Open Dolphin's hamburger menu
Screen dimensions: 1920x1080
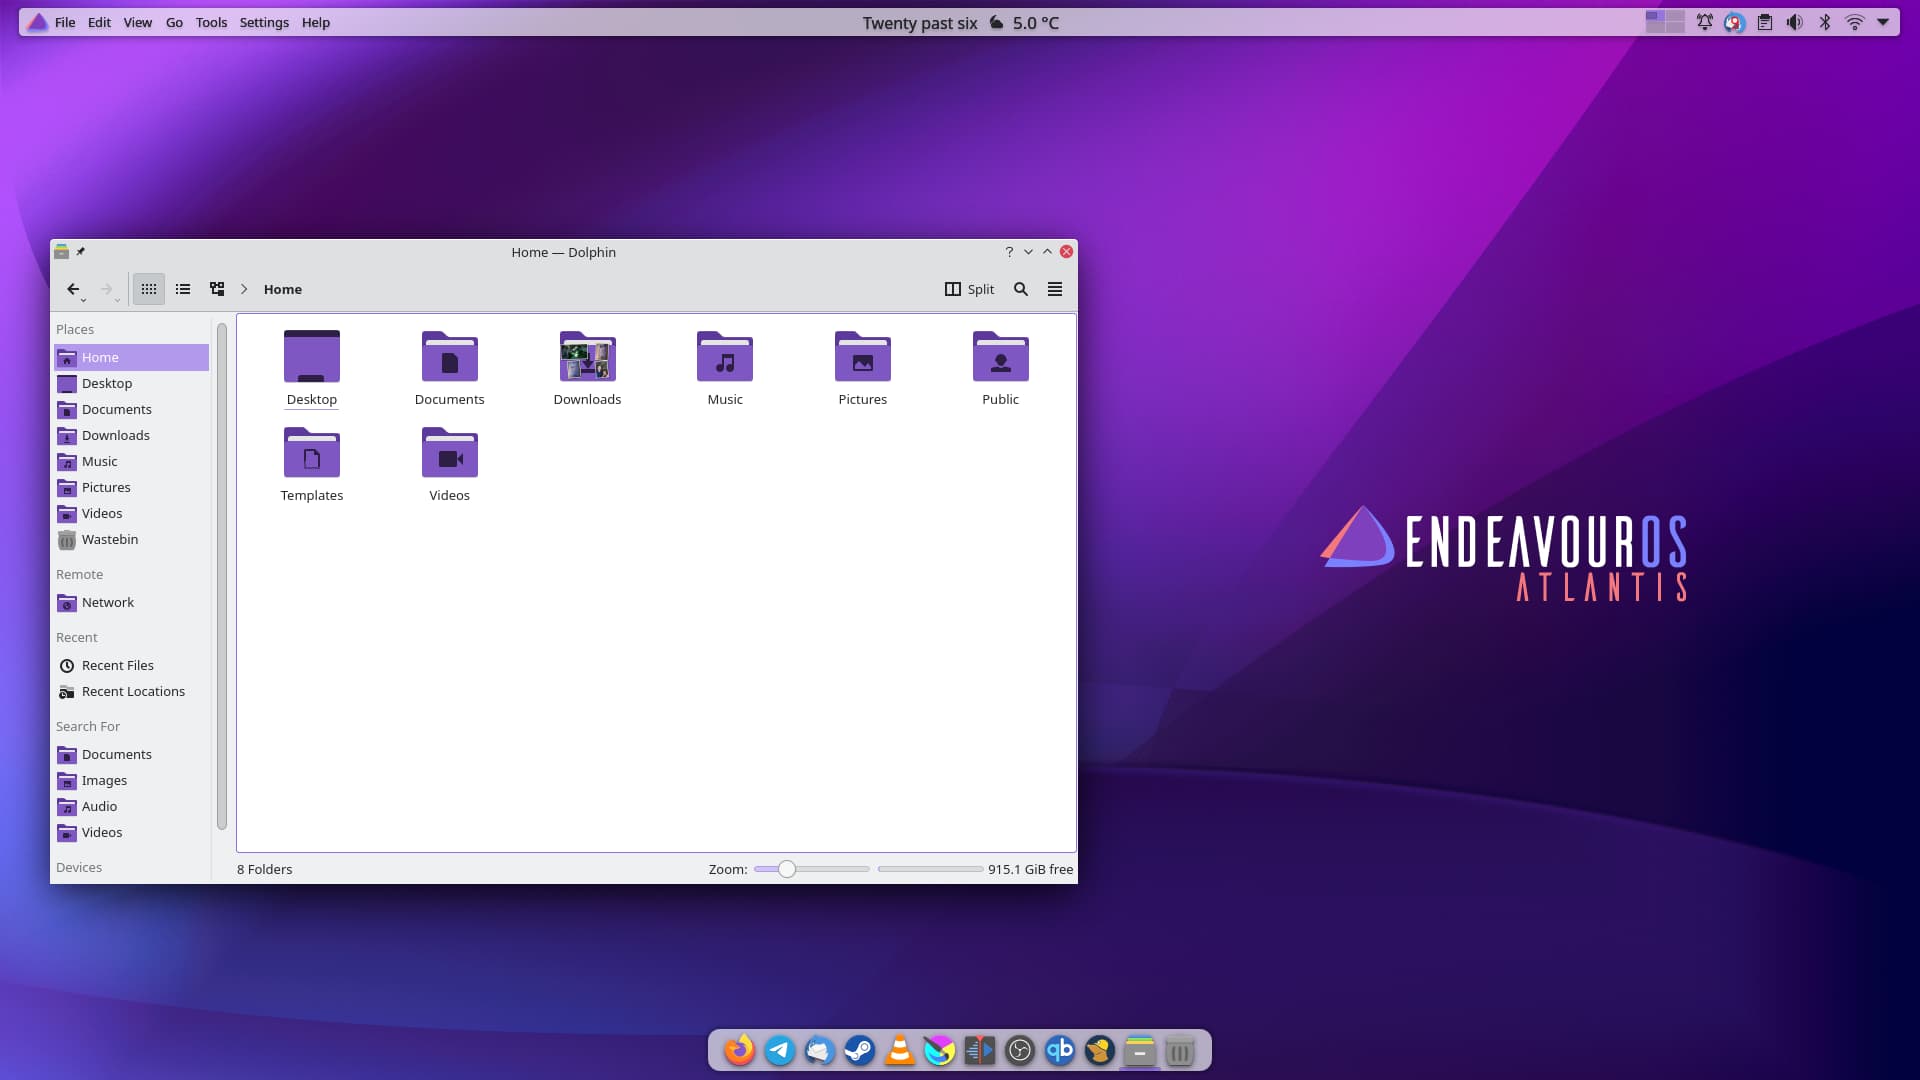(x=1055, y=289)
